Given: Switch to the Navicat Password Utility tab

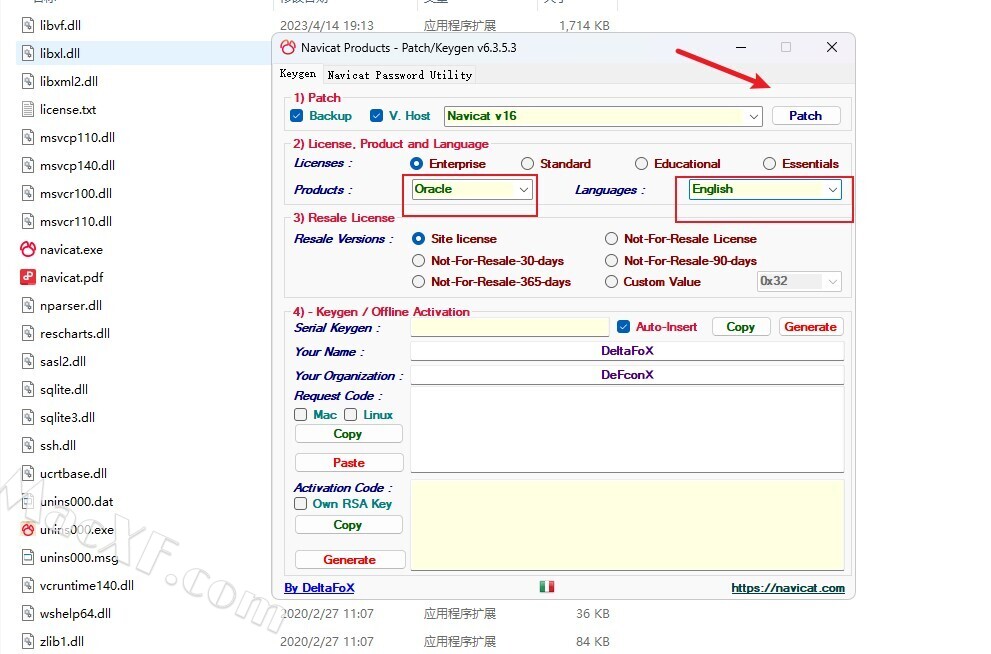Looking at the screenshot, I should 399,75.
